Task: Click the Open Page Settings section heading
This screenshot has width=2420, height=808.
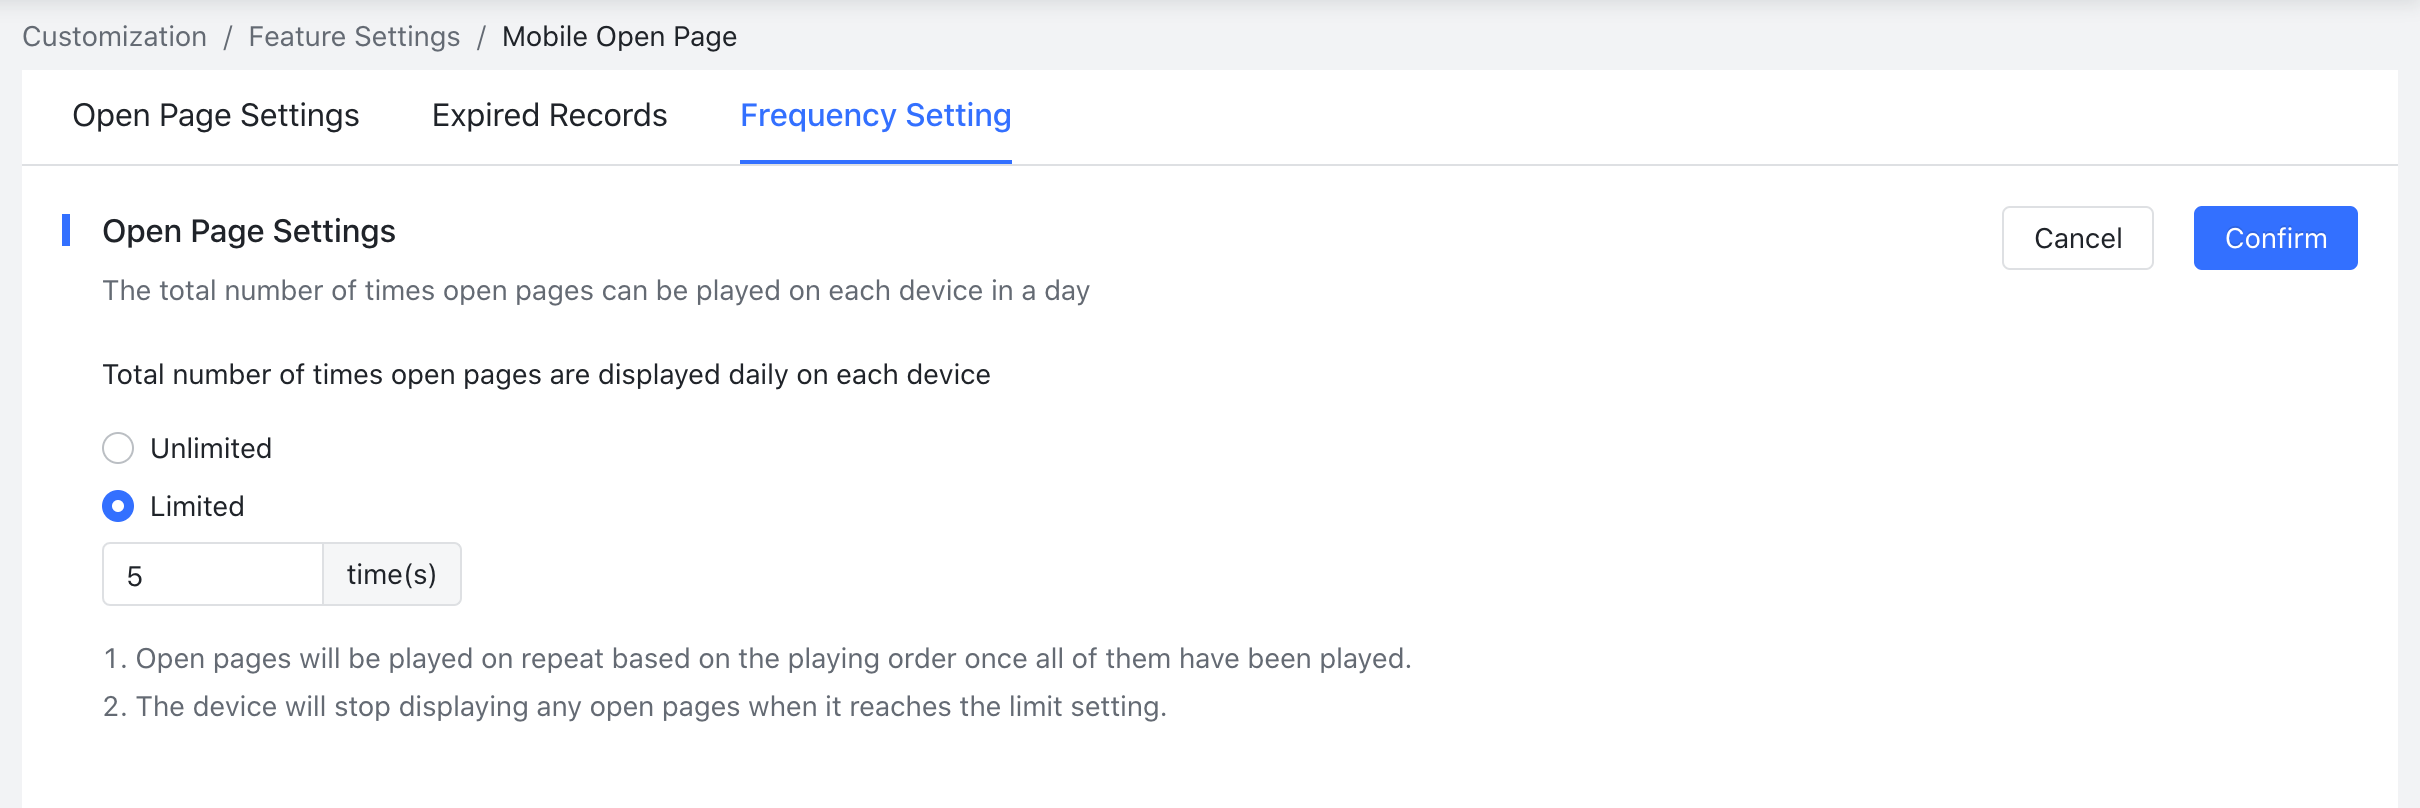Action: coord(248,231)
